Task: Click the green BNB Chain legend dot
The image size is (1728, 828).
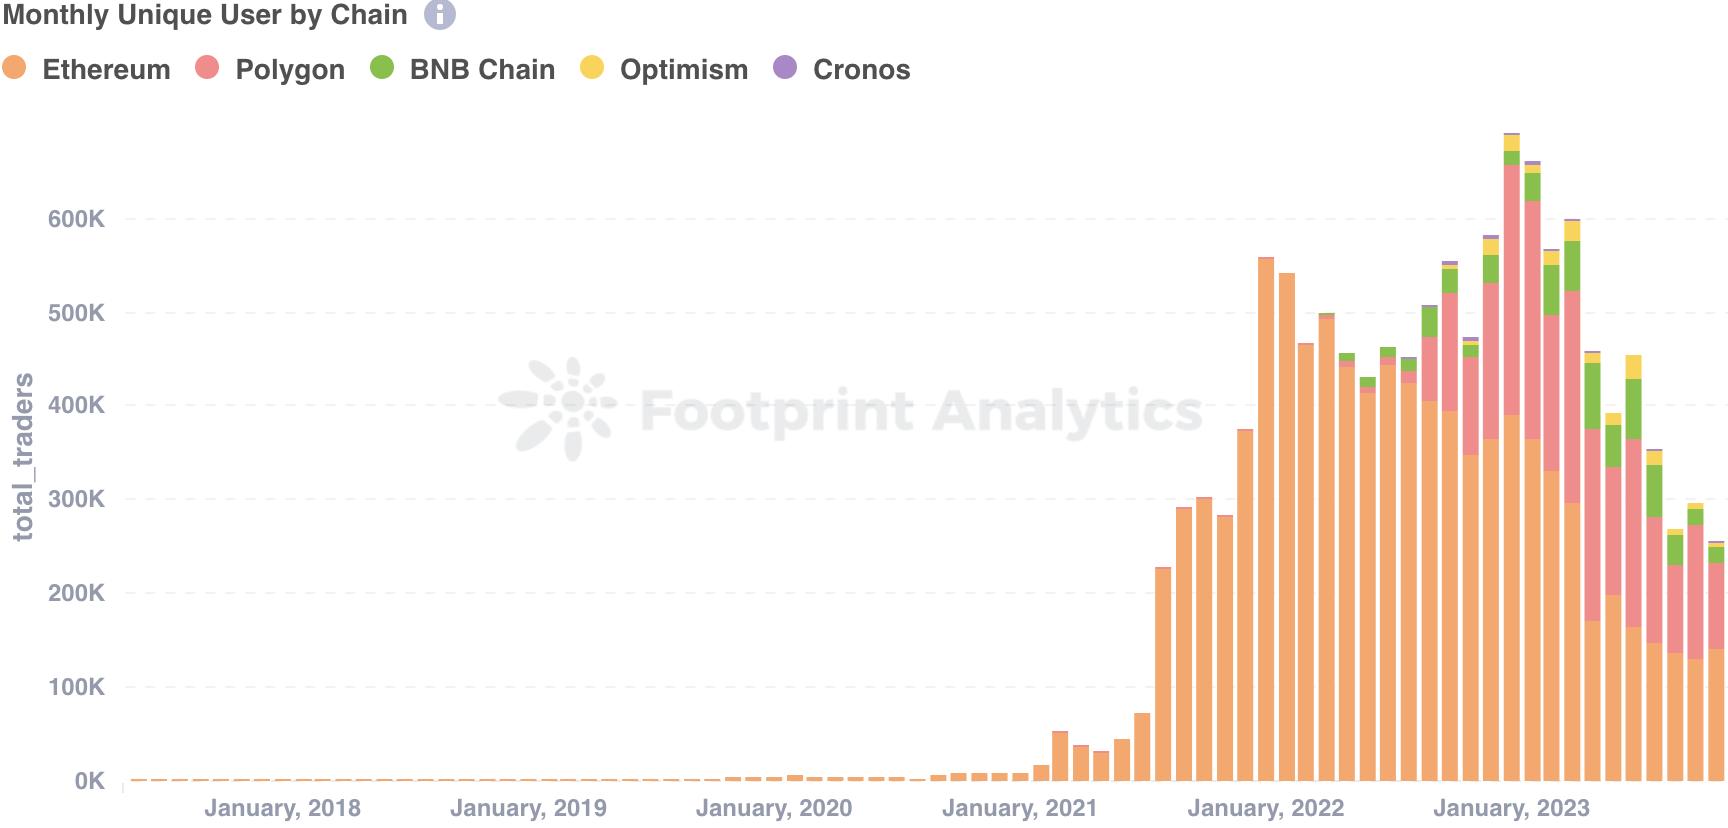Action: coord(382,68)
